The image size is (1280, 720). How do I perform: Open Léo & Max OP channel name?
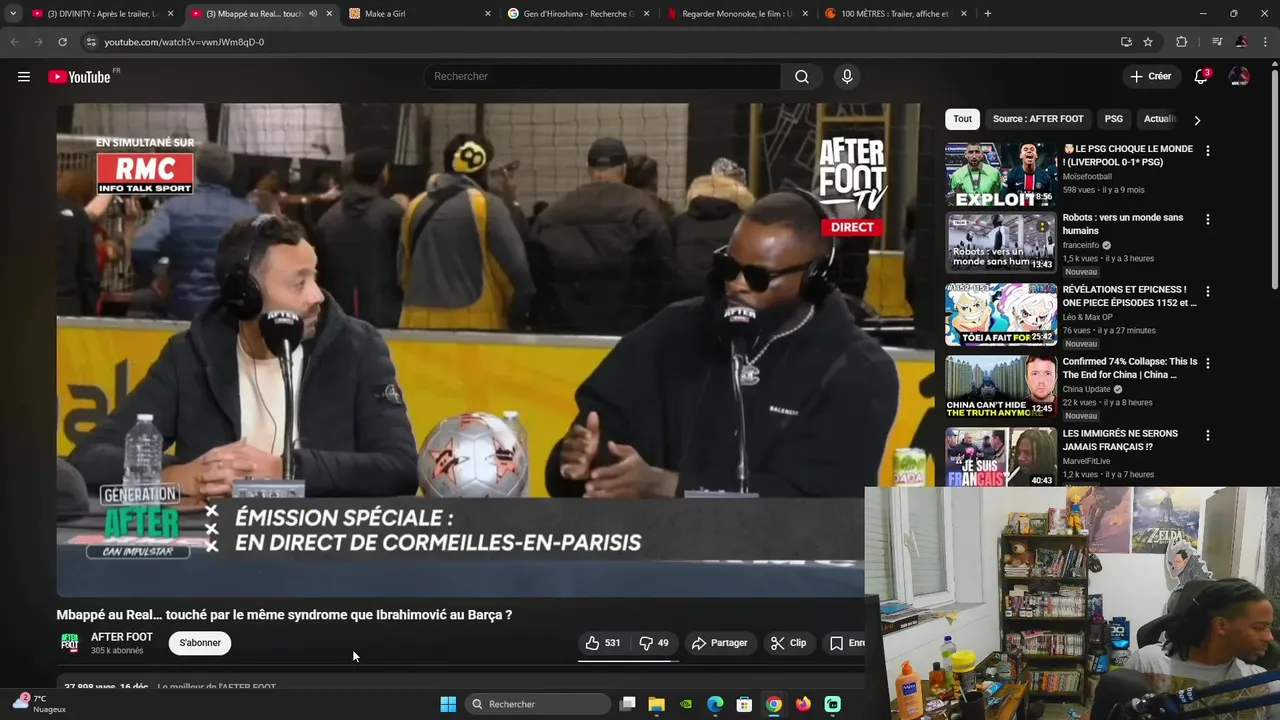point(1087,318)
